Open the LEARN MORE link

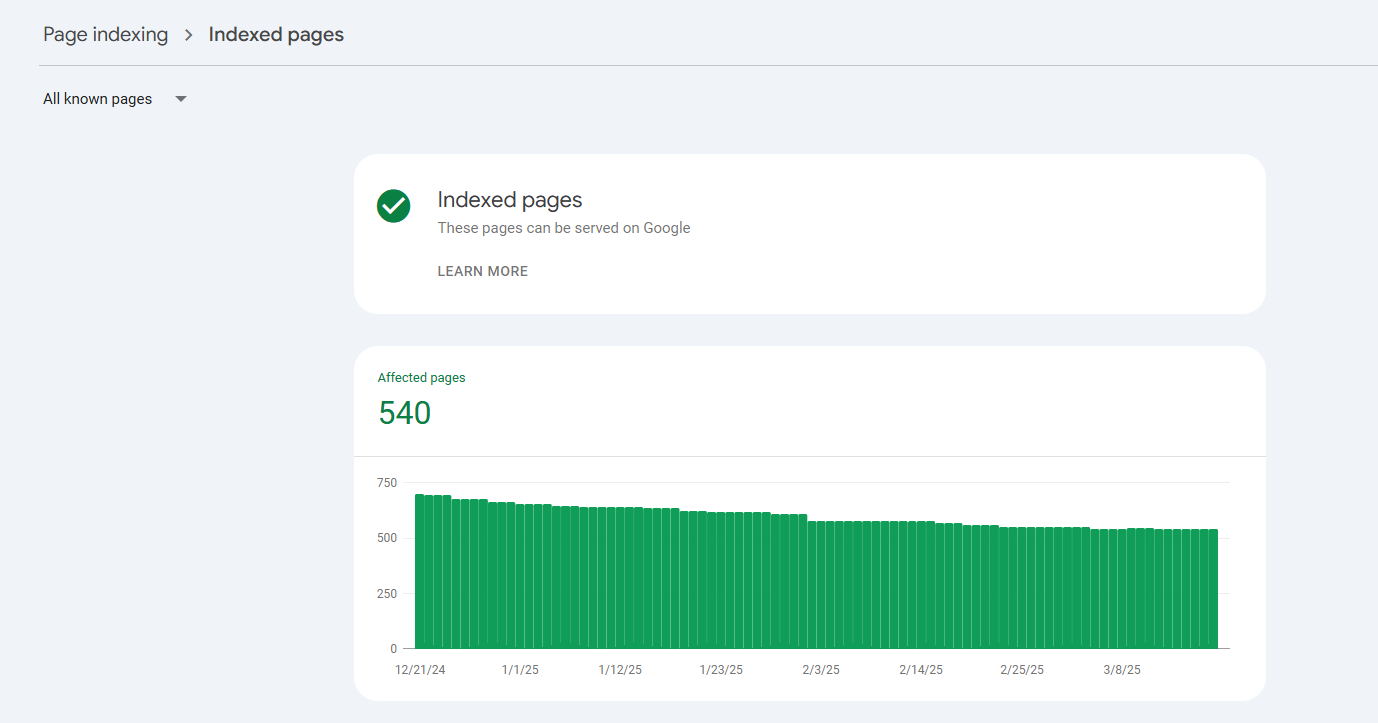click(x=483, y=271)
